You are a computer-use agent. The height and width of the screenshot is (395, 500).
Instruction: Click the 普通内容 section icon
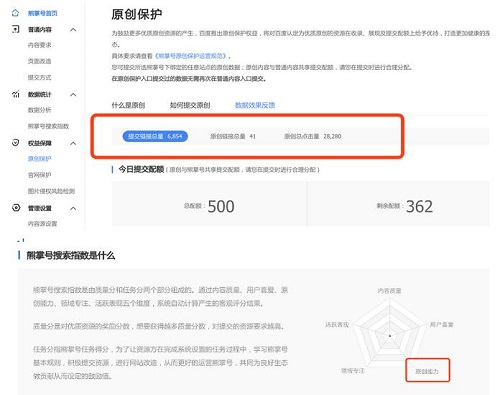click(16, 29)
